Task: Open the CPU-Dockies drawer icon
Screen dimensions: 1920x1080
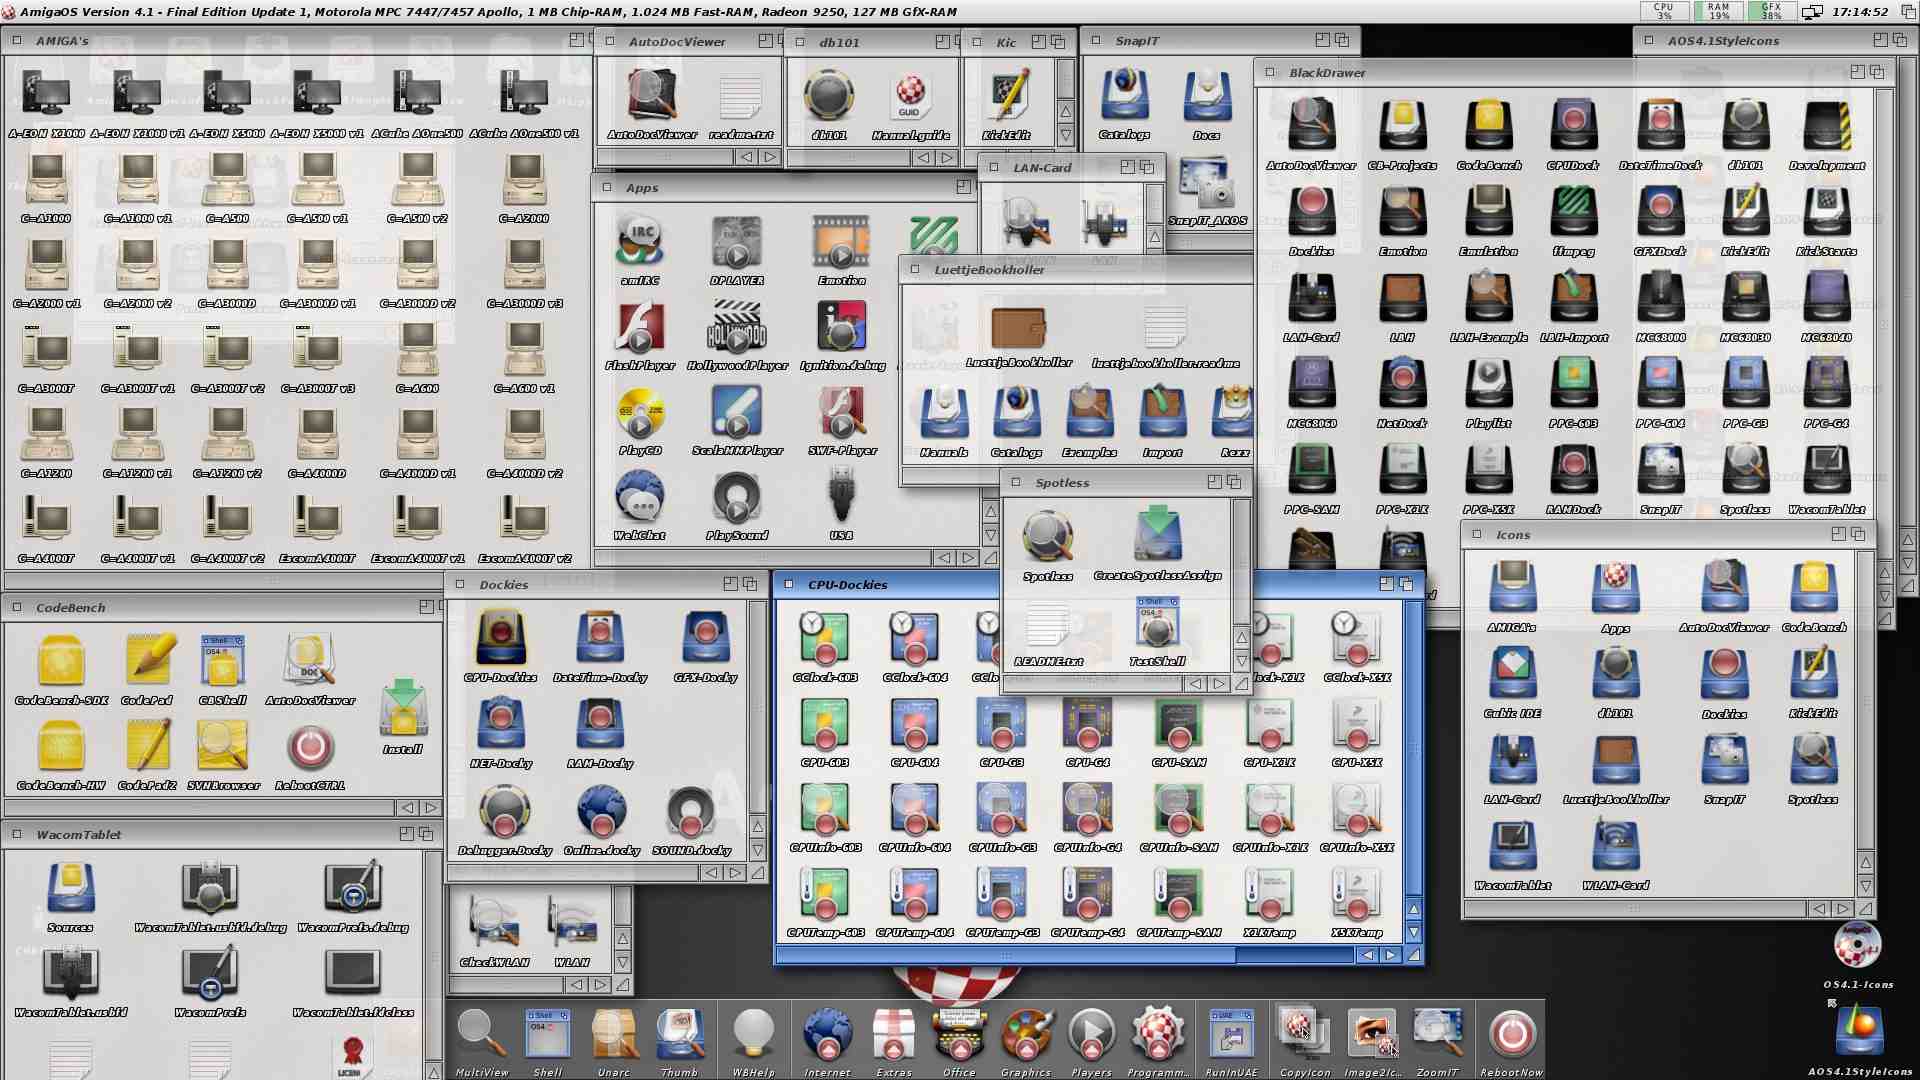Action: [500, 639]
